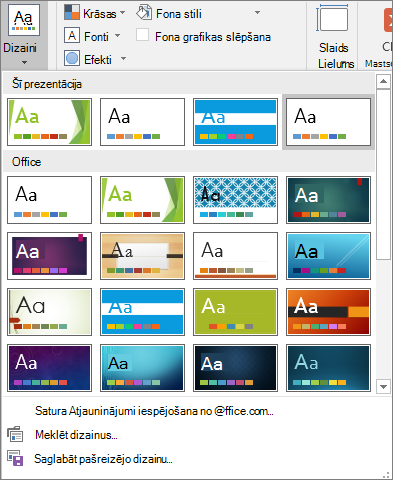The height and width of the screenshot is (480, 393).
Task: Toggle the Fona grafikas slēpšana checkbox
Action: 142,35
